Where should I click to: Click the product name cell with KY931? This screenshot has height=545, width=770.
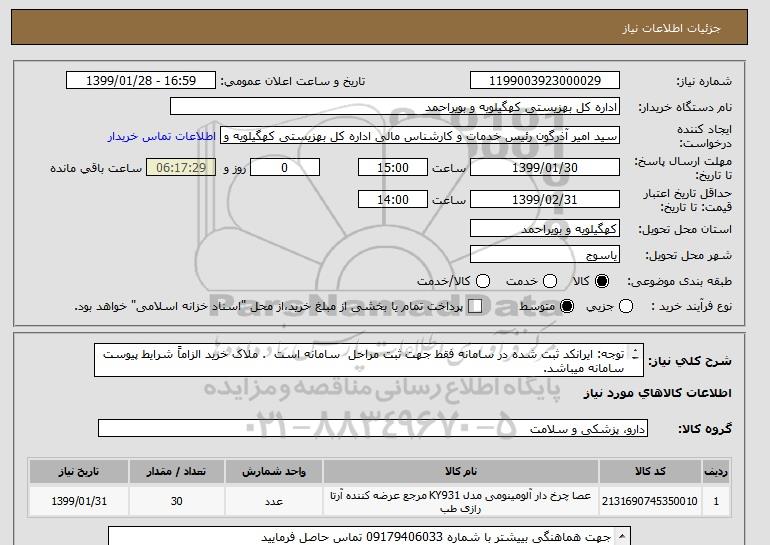461,501
